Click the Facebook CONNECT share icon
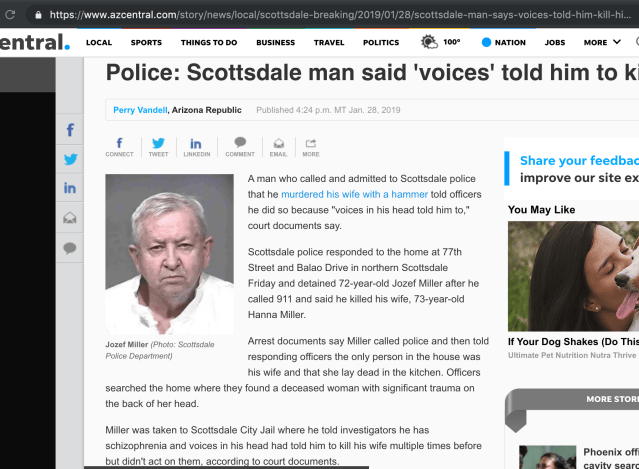This screenshot has height=469, width=639. coord(119,147)
